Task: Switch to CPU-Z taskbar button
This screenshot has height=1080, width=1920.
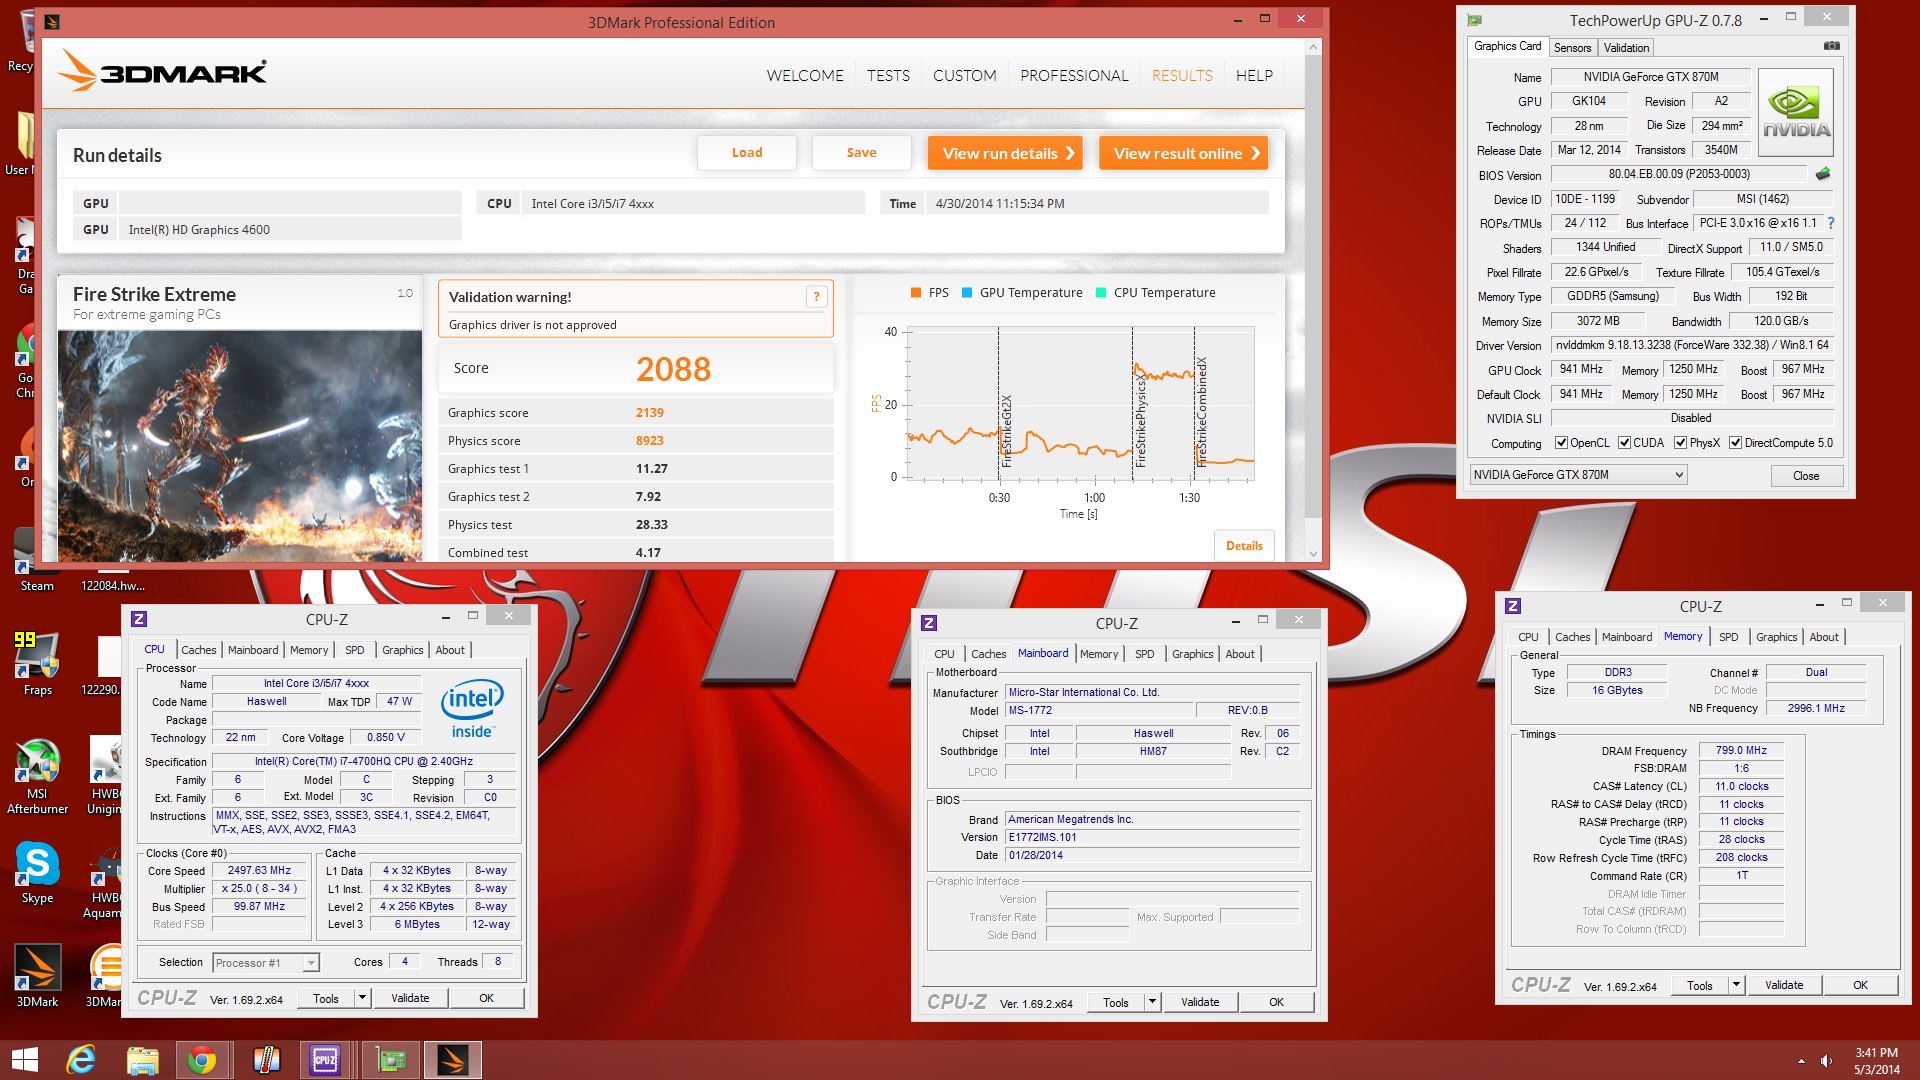Action: [x=325, y=1060]
